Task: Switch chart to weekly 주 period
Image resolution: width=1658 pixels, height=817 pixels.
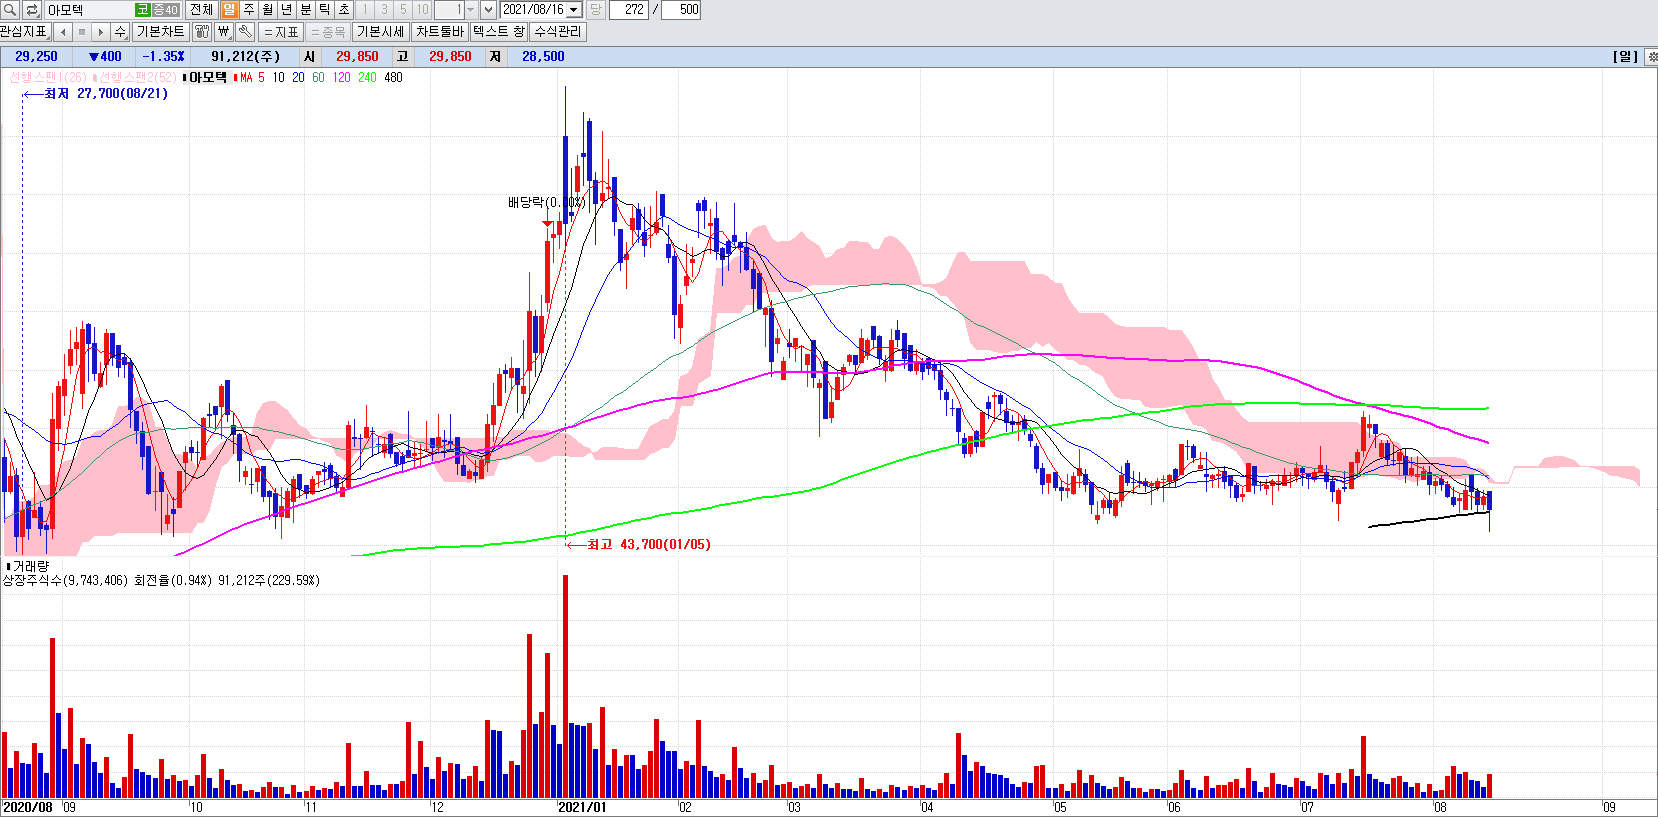Action: tap(249, 10)
